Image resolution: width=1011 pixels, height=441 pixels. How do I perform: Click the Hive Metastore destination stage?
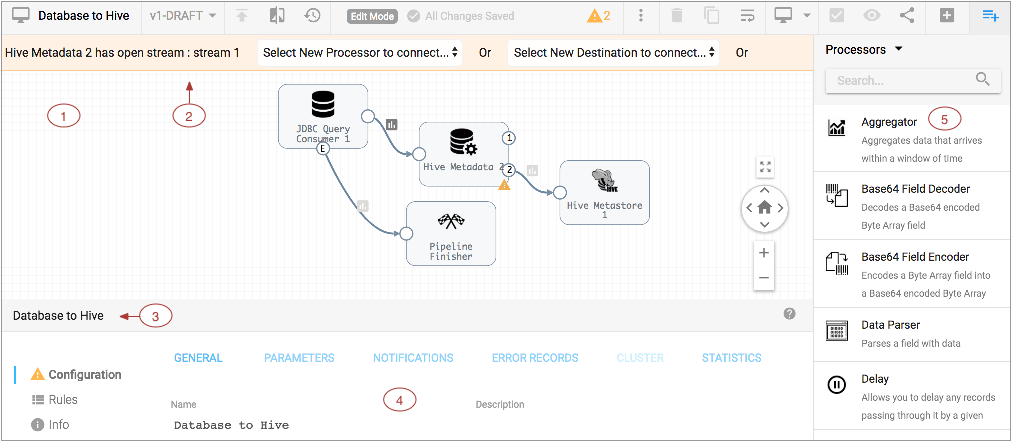click(x=604, y=193)
